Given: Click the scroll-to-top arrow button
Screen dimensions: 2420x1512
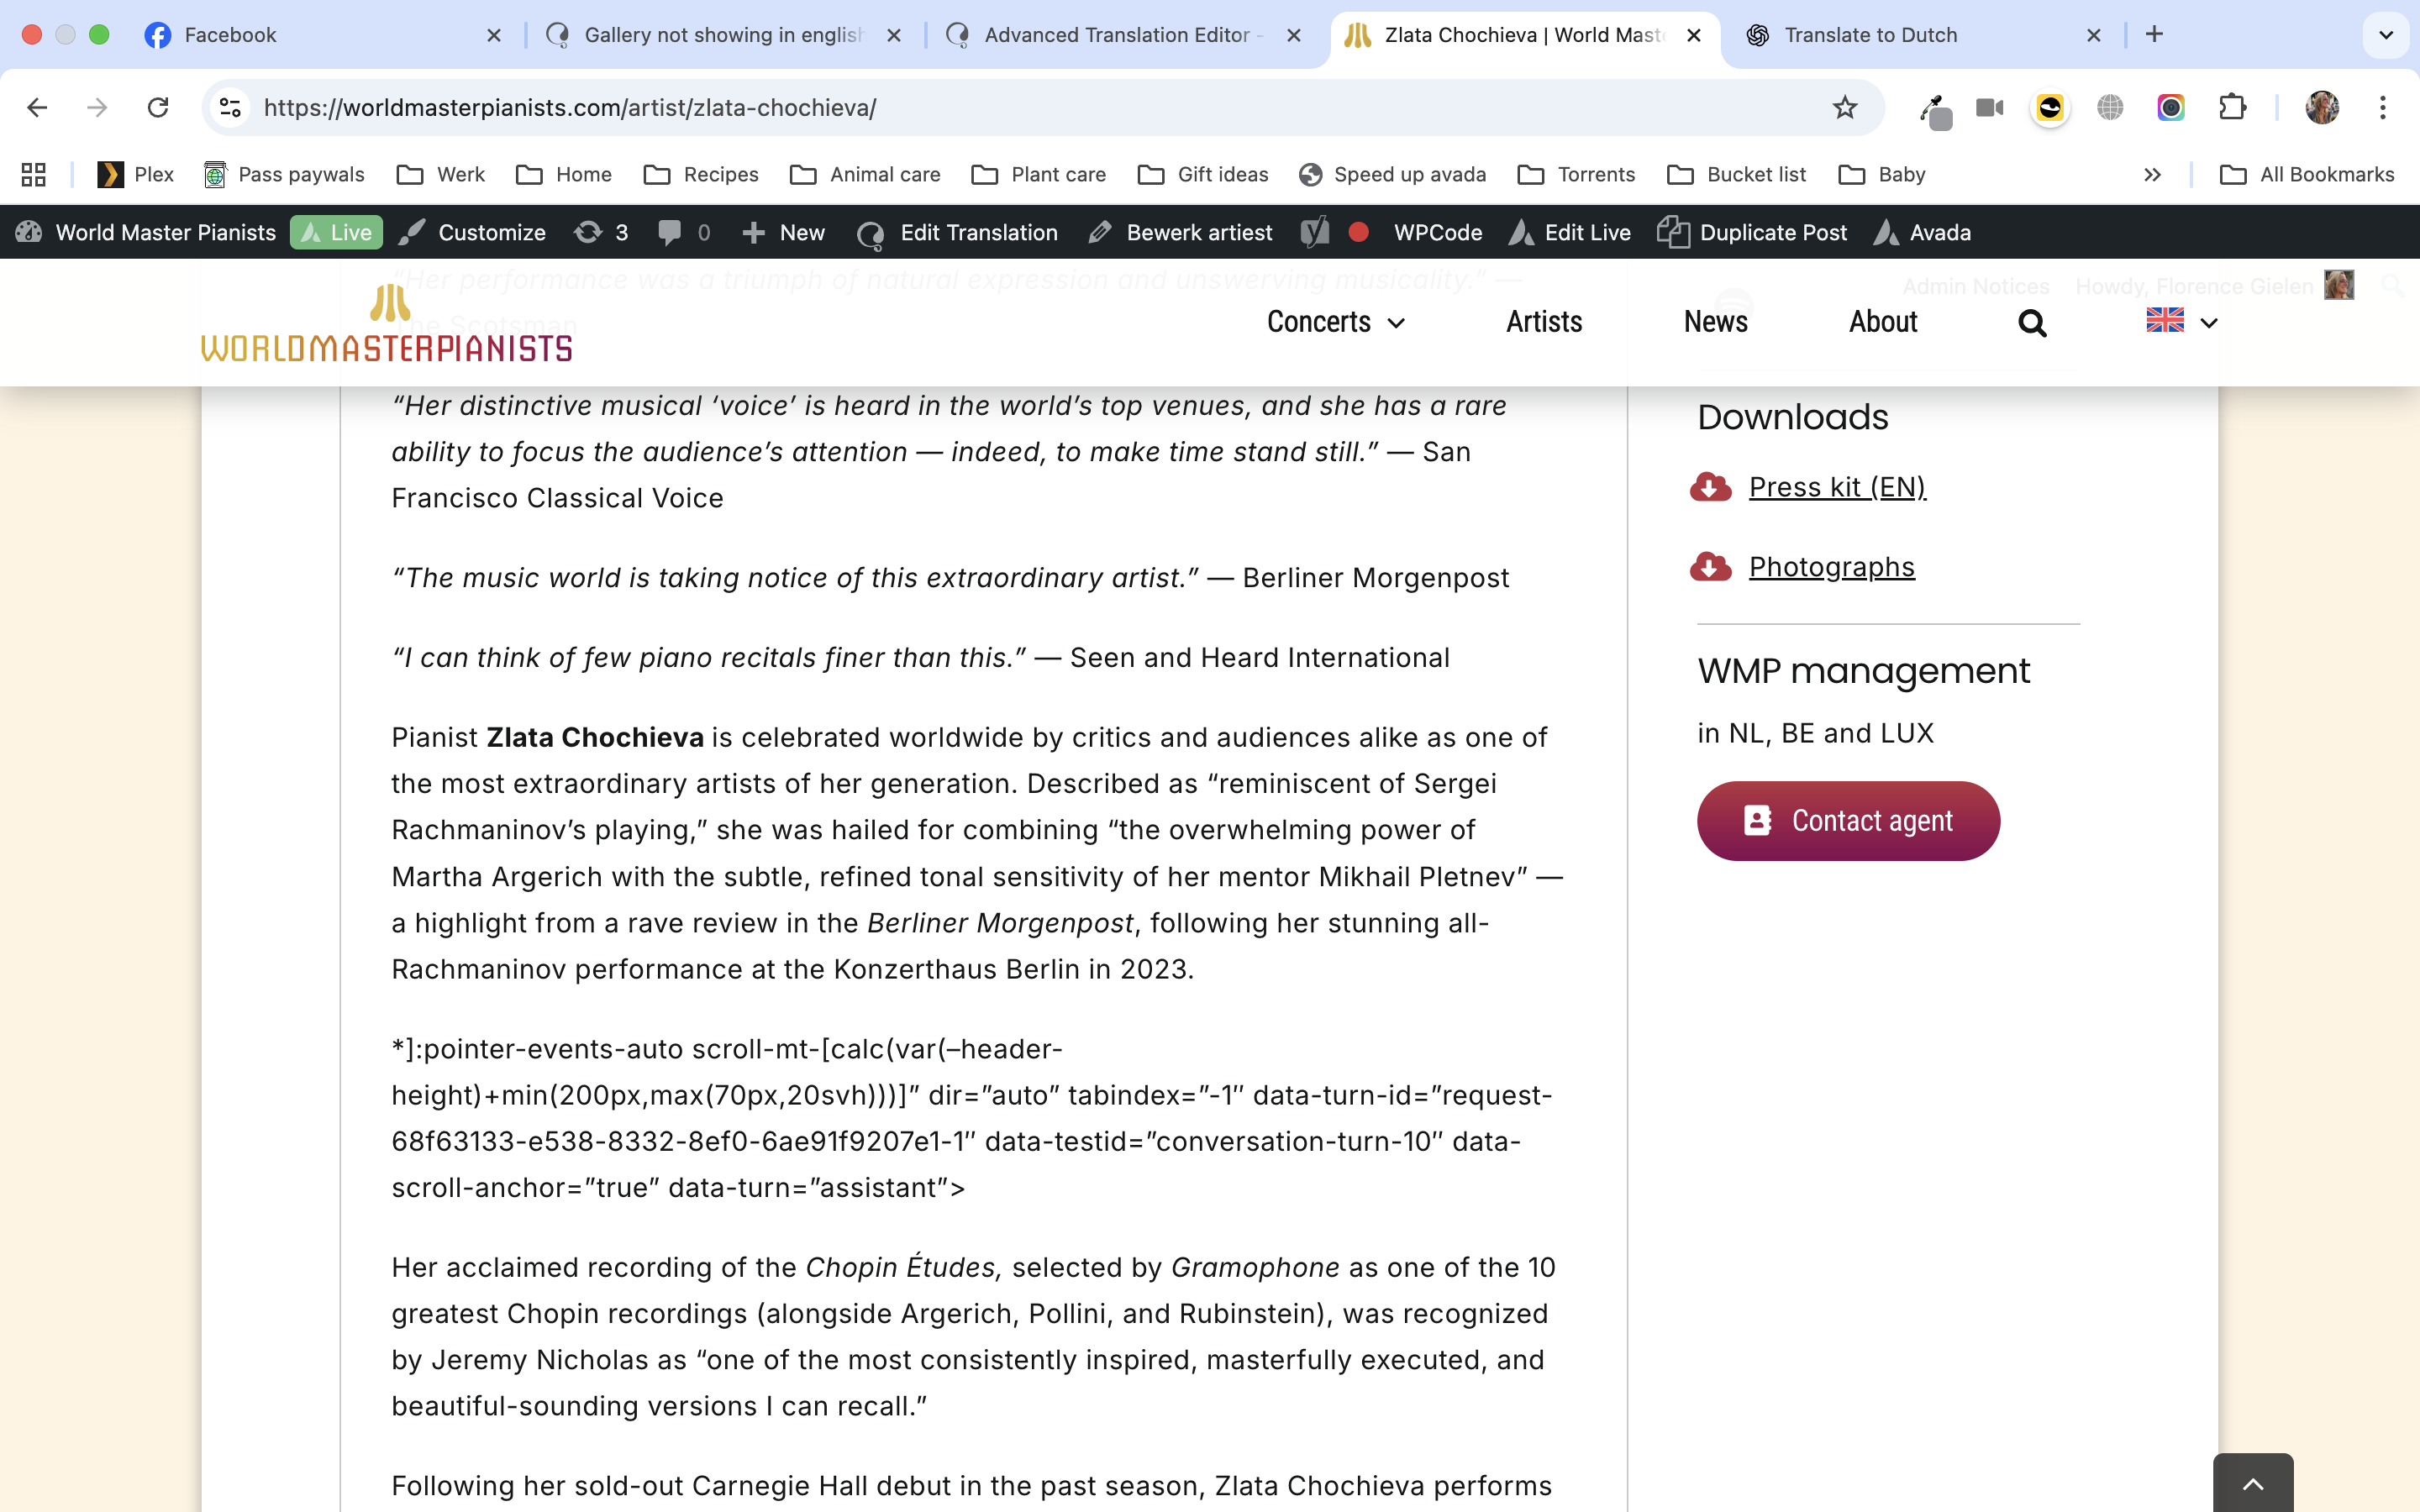Looking at the screenshot, I should 2252,1484.
